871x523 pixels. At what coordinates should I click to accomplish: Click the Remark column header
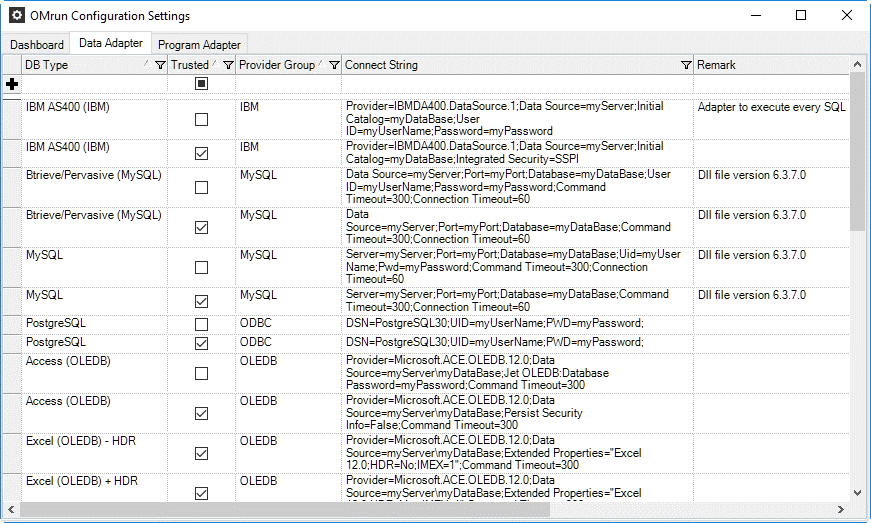[772, 65]
